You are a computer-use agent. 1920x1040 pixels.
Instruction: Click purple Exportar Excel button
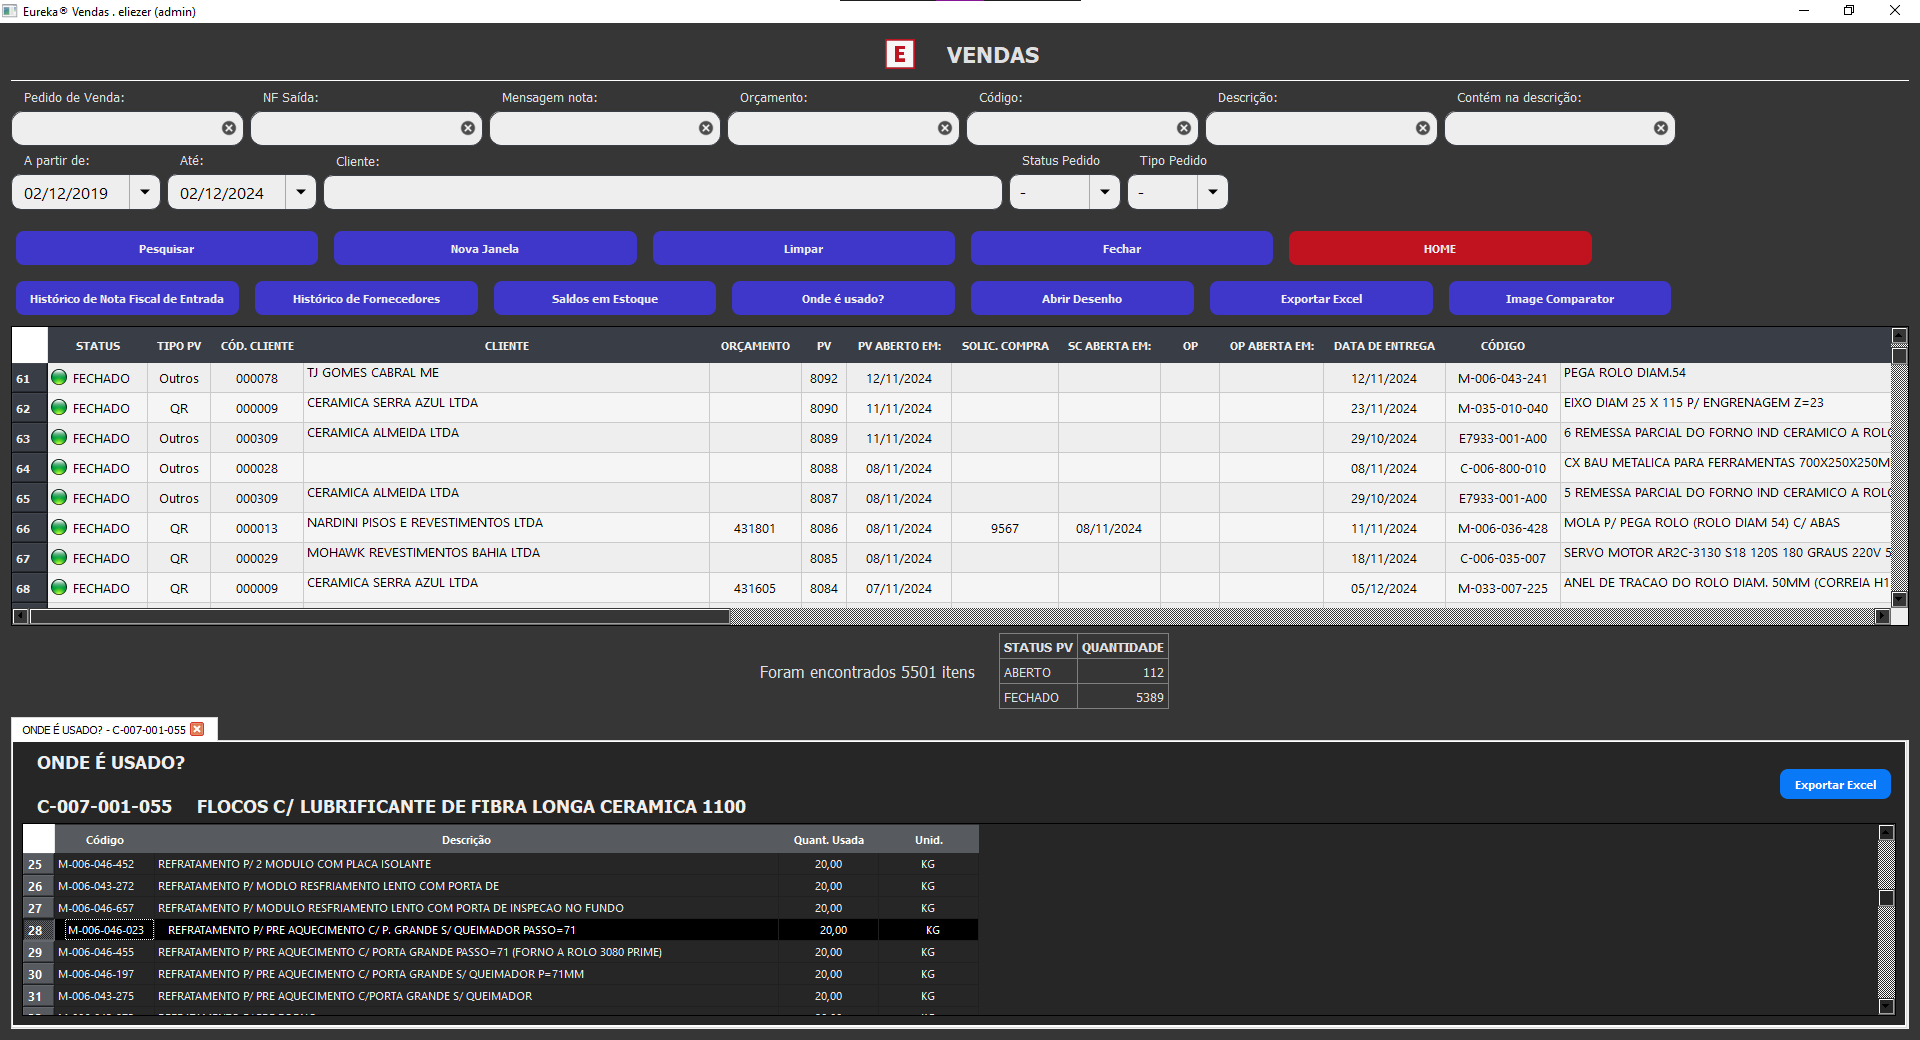(x=1321, y=298)
